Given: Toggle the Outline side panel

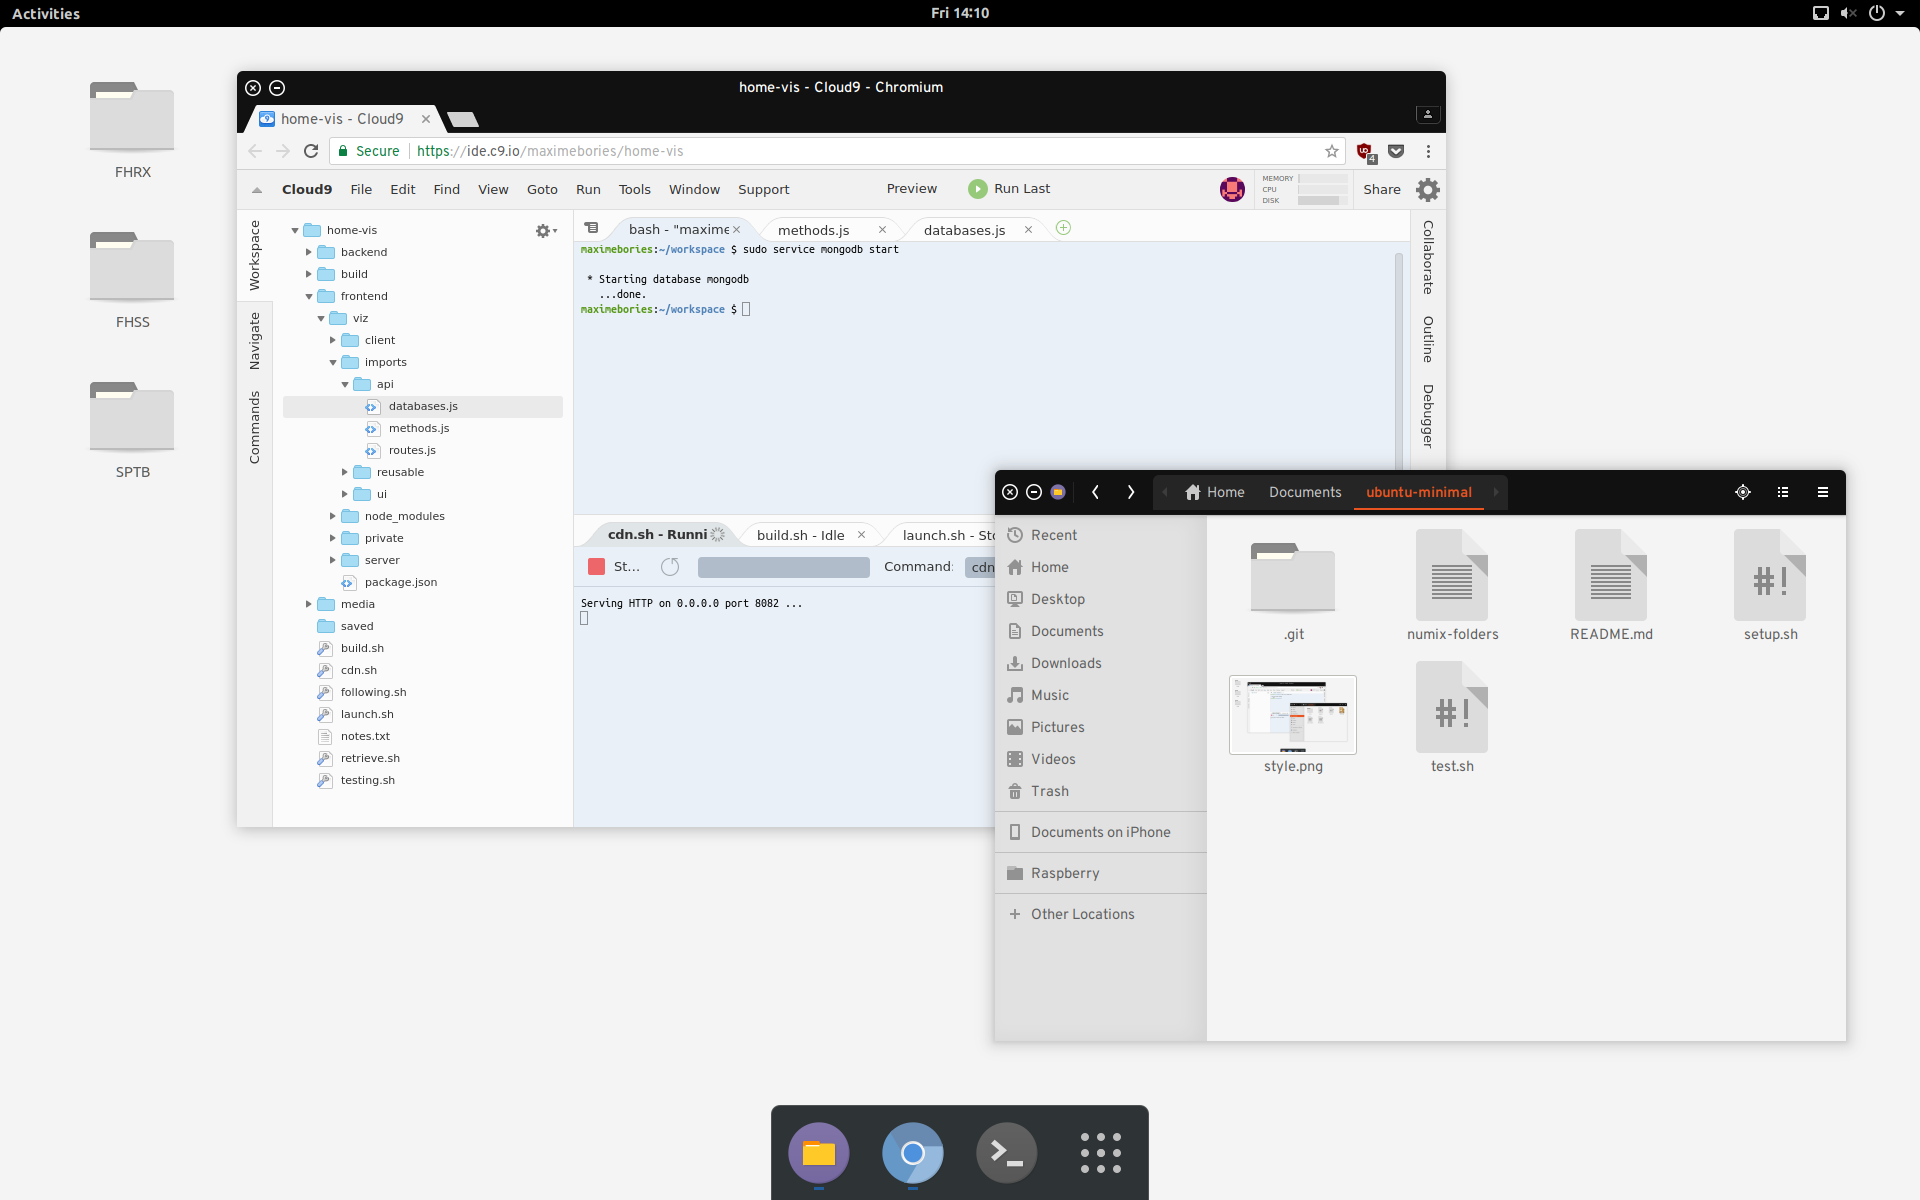Looking at the screenshot, I should click(x=1428, y=339).
